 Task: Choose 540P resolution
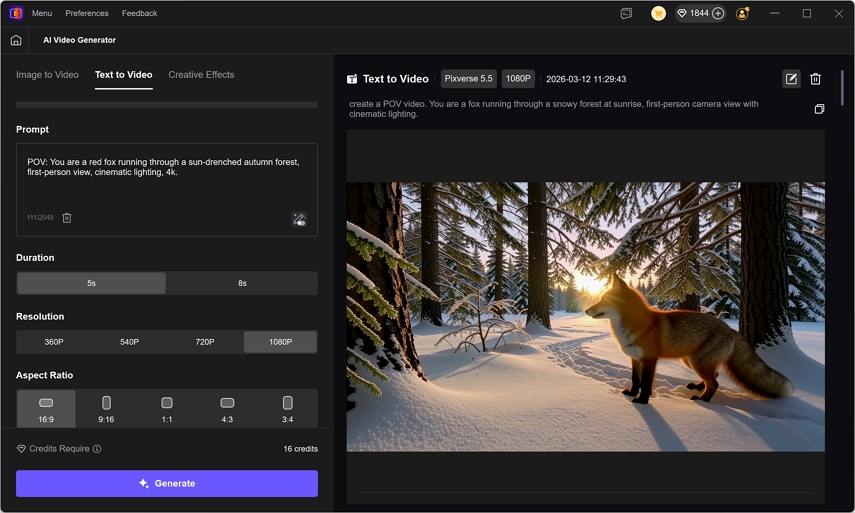point(129,342)
